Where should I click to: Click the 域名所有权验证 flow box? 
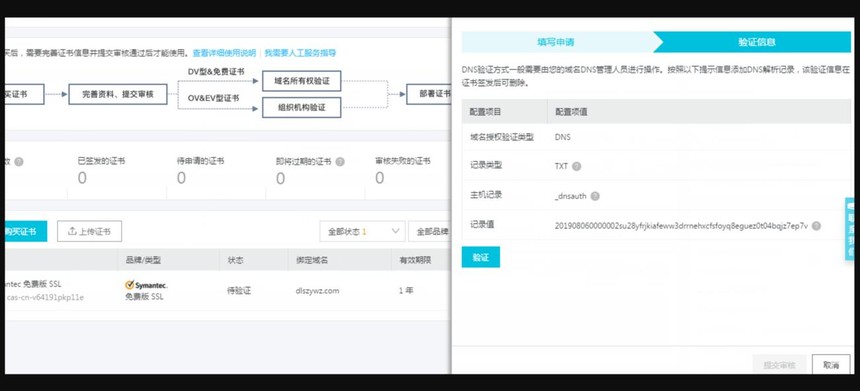(x=302, y=81)
